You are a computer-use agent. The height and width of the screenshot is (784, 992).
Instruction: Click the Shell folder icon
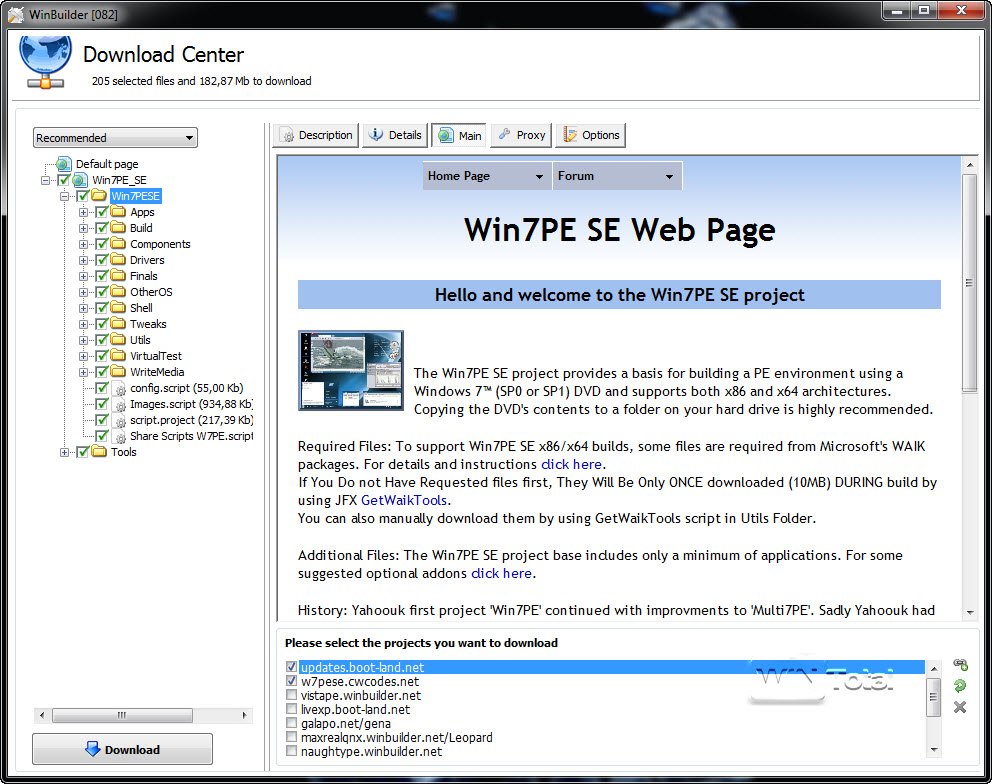coord(118,308)
